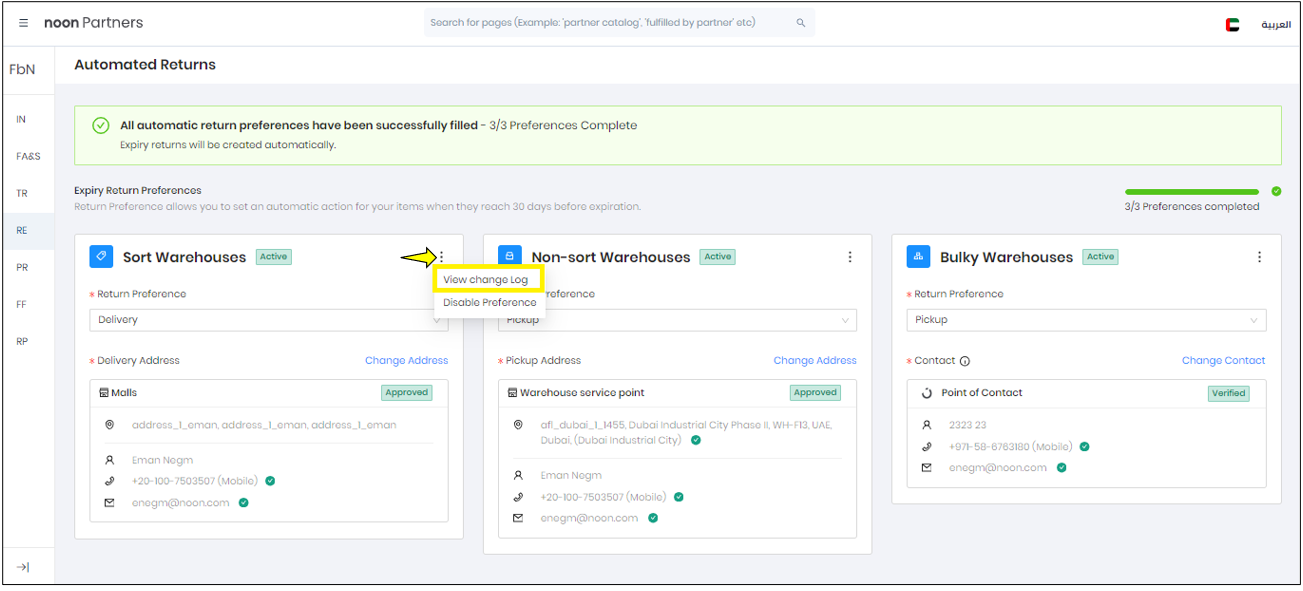Click verified check after +971-58-6763180 (Mobile)

pos(1084,447)
